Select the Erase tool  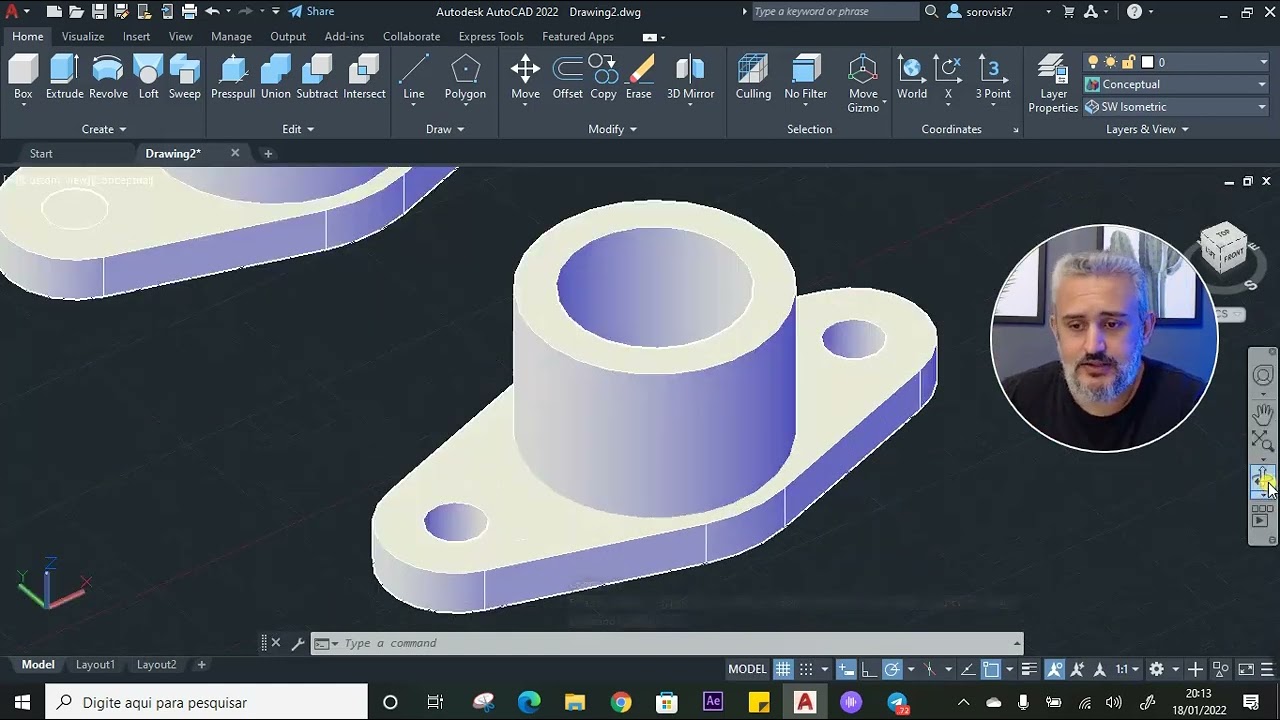click(638, 78)
